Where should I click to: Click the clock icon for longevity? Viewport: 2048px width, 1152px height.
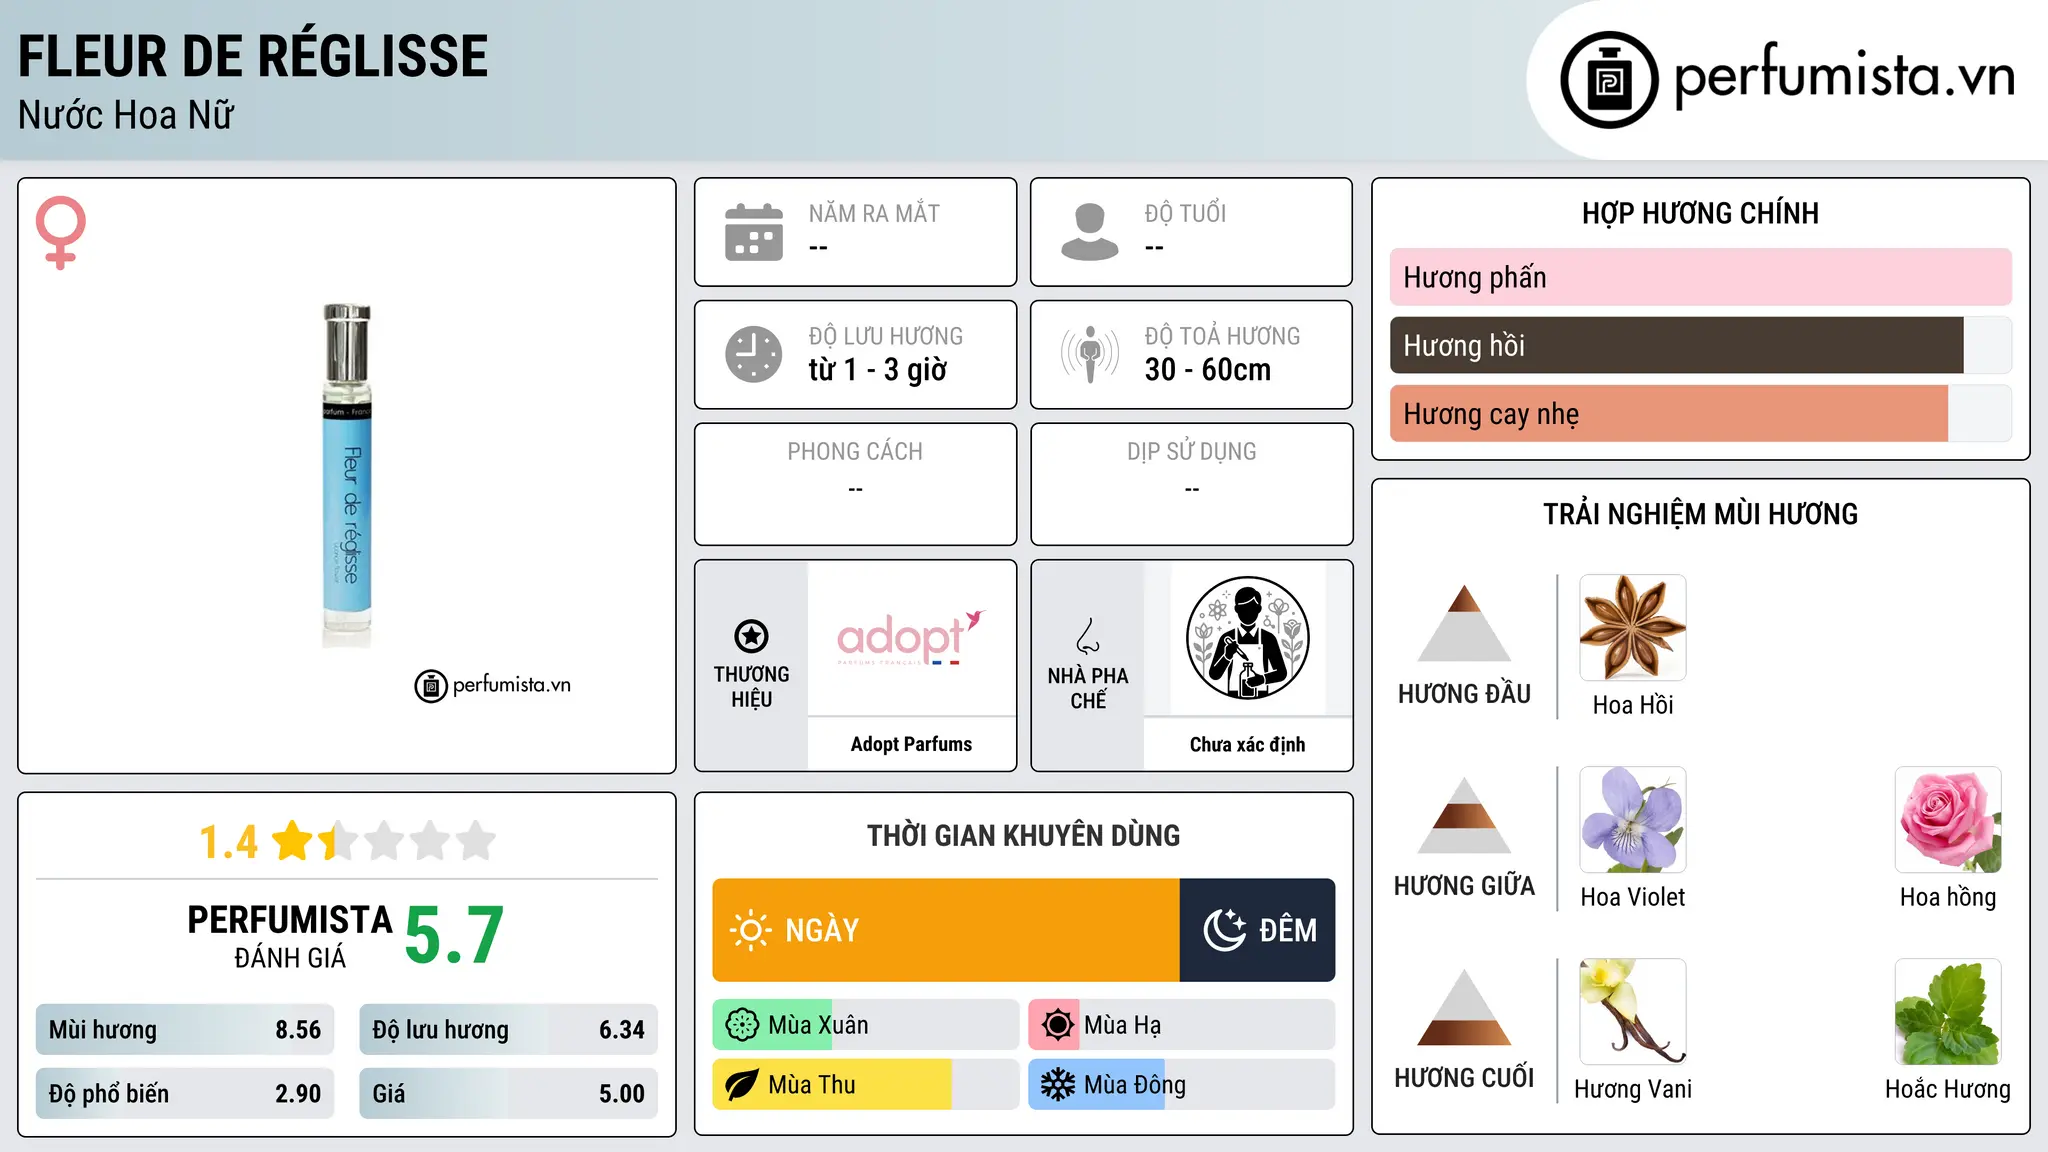(754, 354)
